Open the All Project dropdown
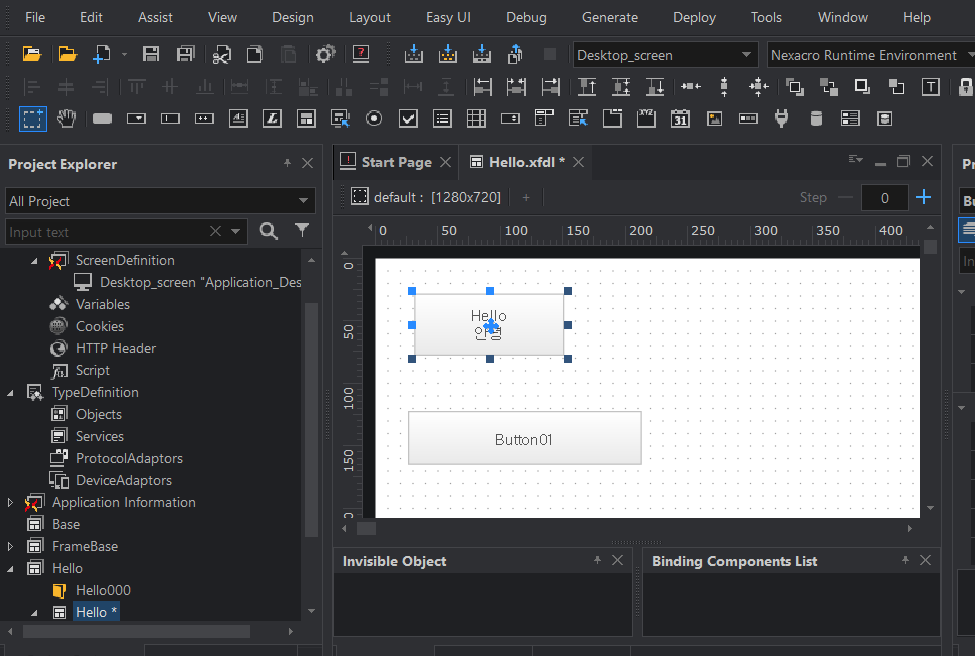Screen dimensions: 975x656 coord(160,201)
